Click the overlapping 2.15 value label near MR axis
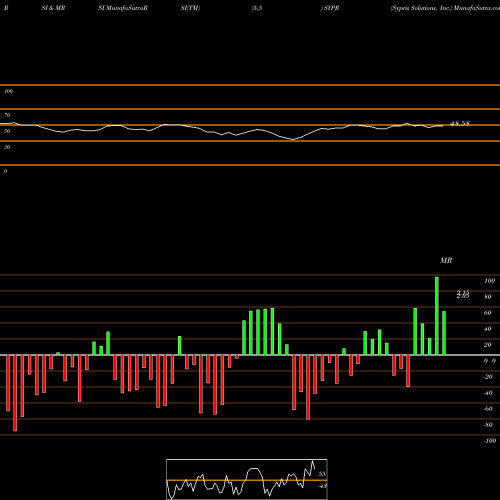The image size is (500, 500). (463, 294)
